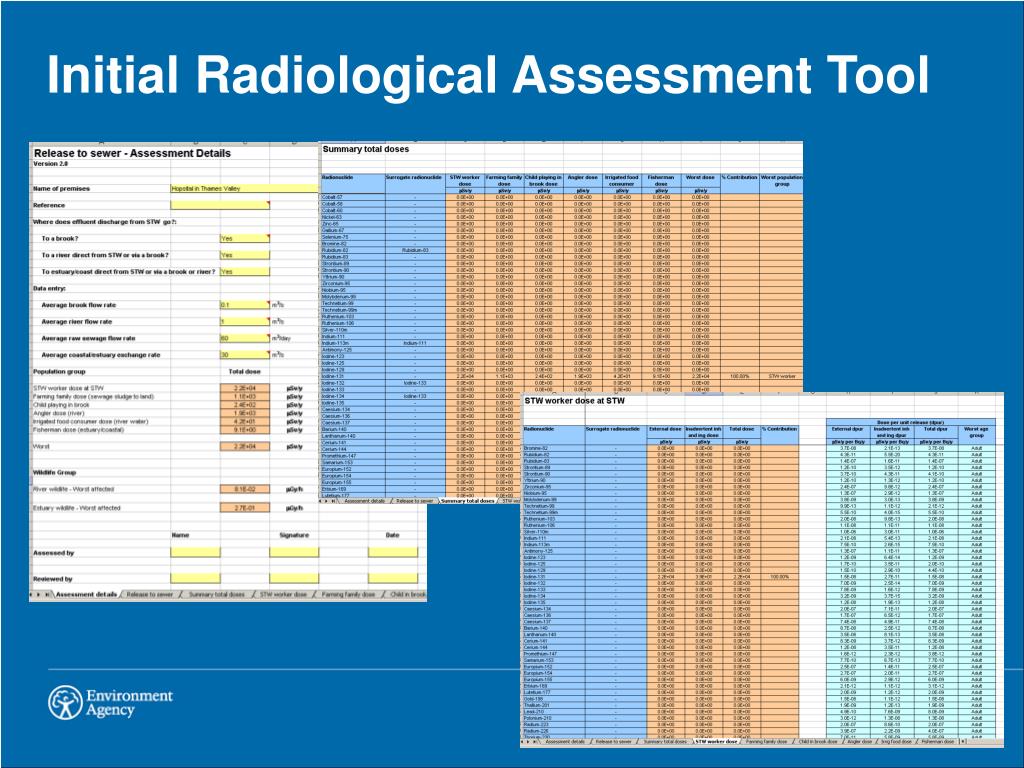
Task: Click the 'Summary total doses' sheet title
Action: click(x=366, y=149)
